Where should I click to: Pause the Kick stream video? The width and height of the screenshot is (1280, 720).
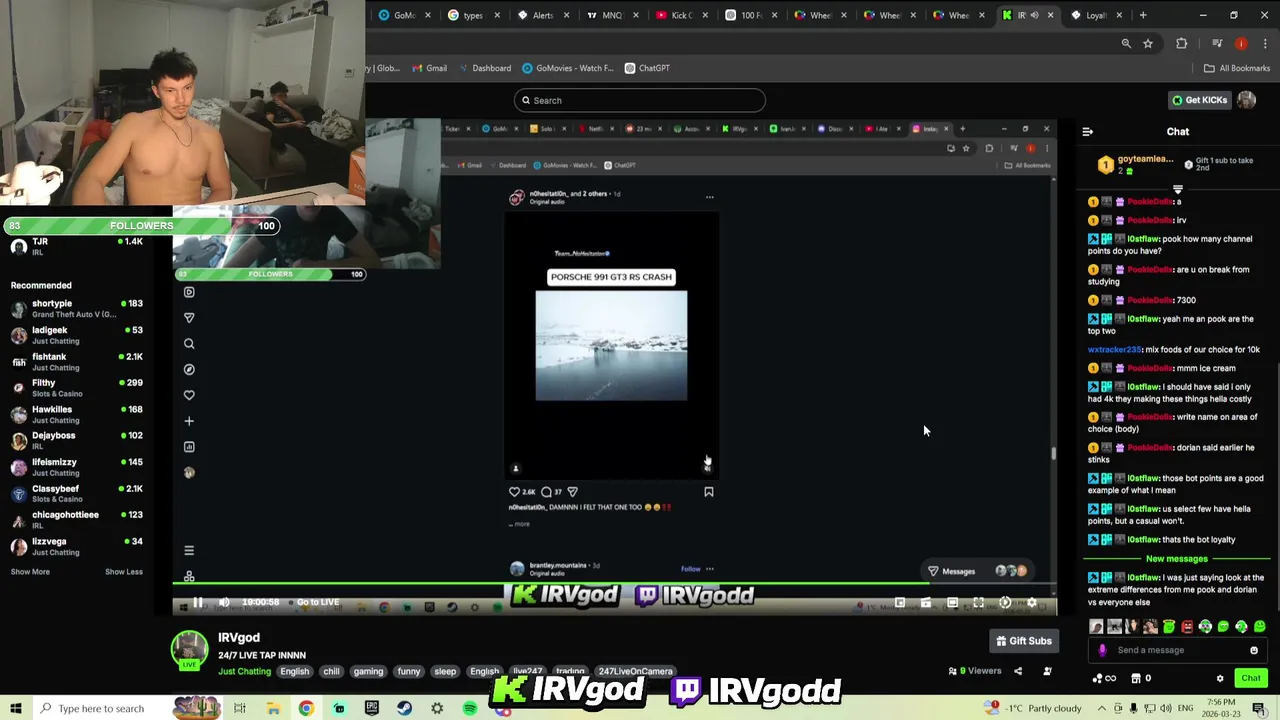[198, 602]
